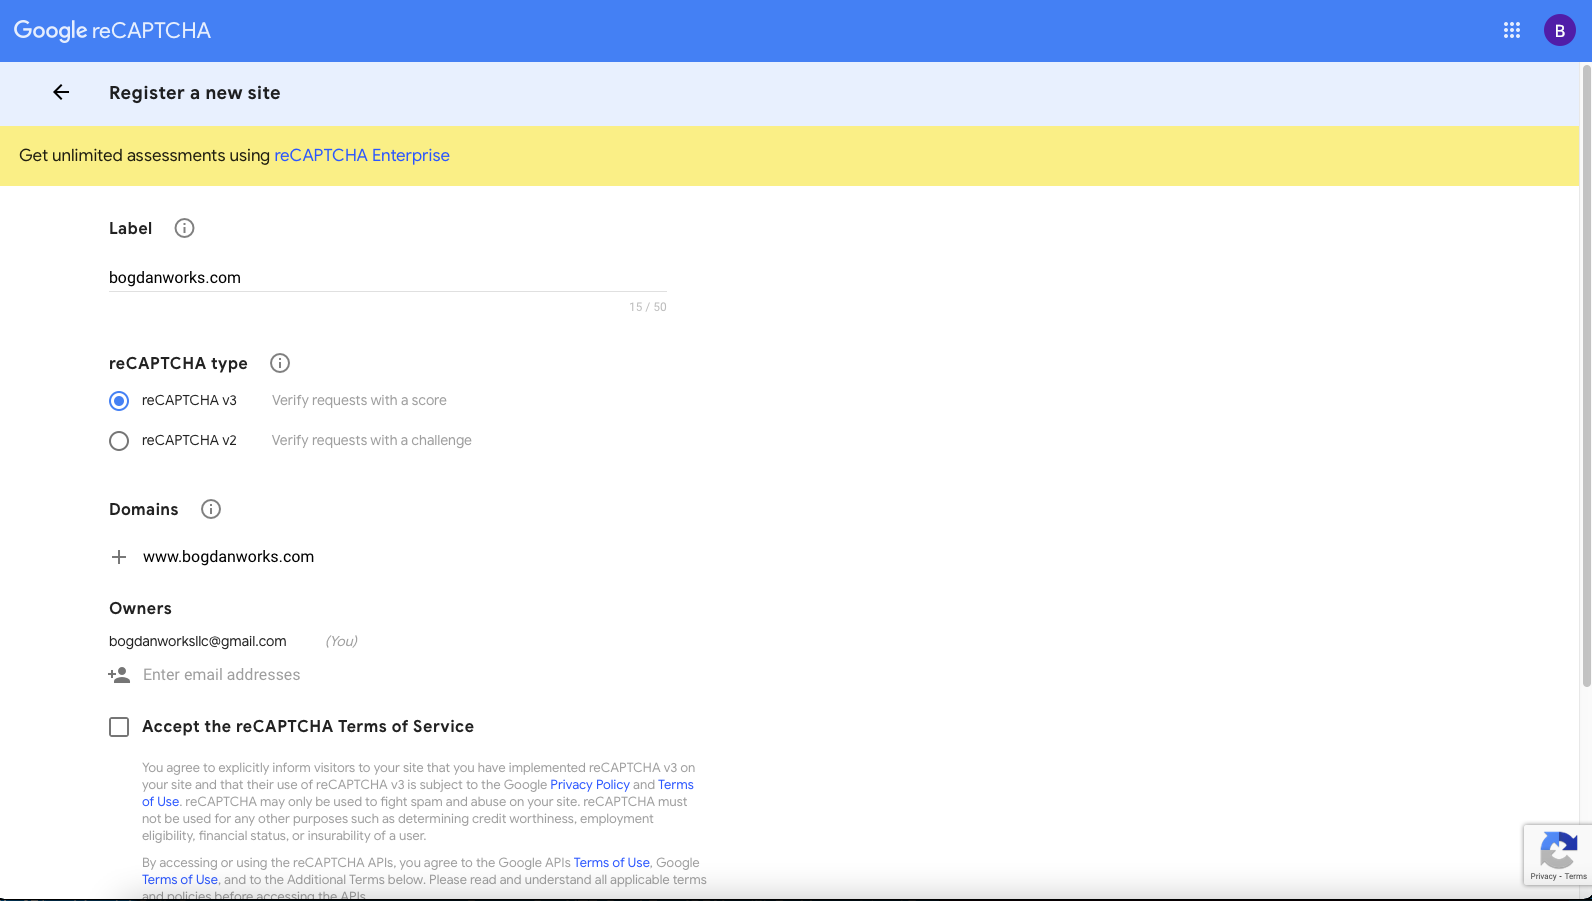Select the reCAPTCHA v3 radio button
This screenshot has width=1592, height=901.
click(119, 401)
